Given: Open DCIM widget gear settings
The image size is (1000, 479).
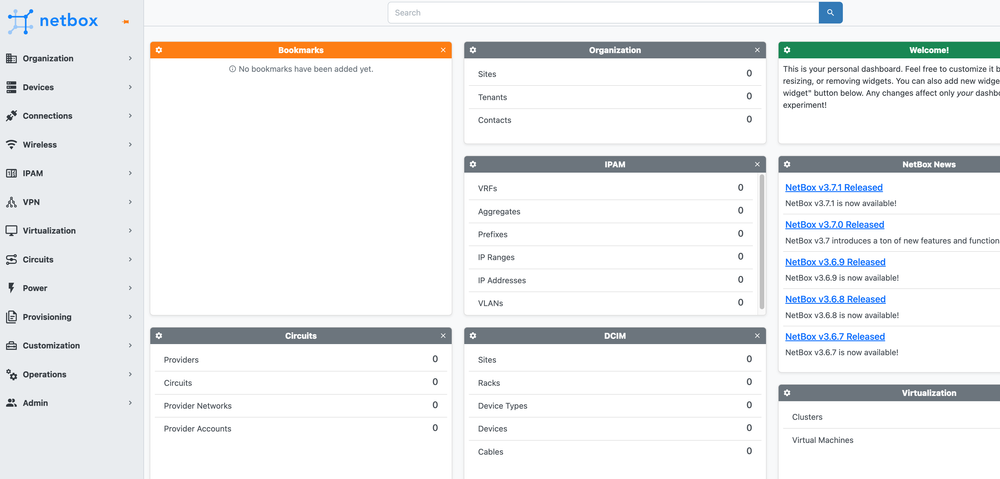Looking at the screenshot, I should [473, 336].
